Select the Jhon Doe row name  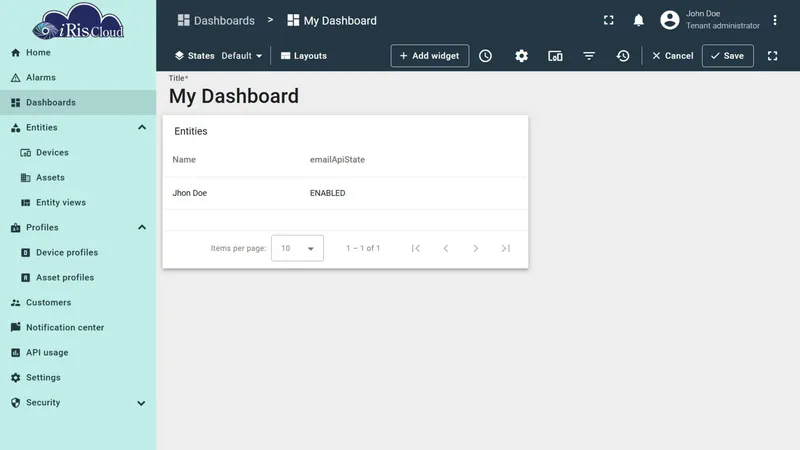coord(189,193)
